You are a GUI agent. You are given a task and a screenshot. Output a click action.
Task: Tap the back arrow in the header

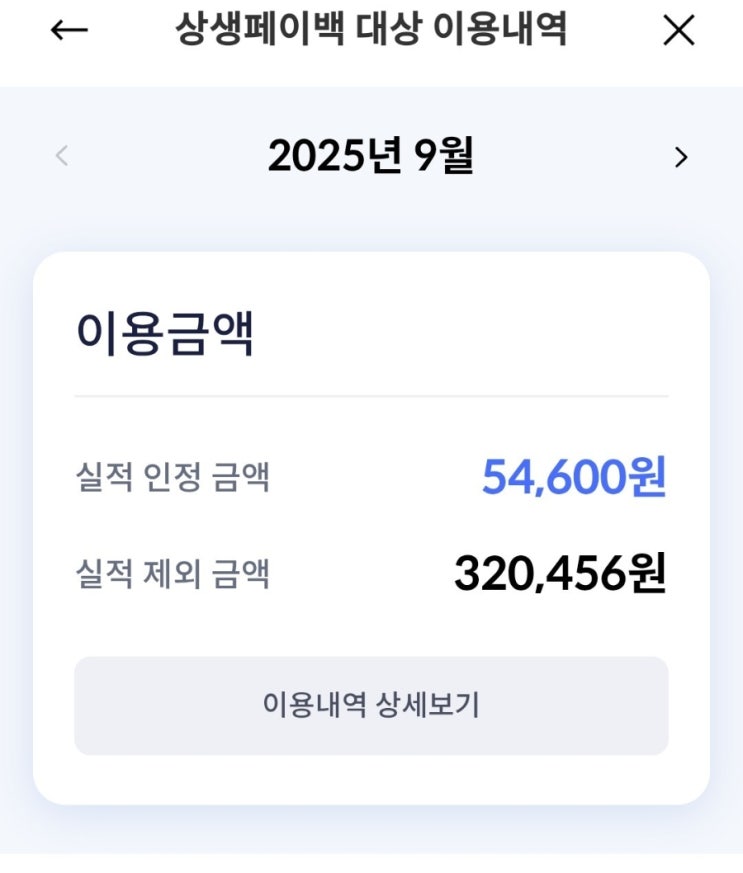pos(69,31)
